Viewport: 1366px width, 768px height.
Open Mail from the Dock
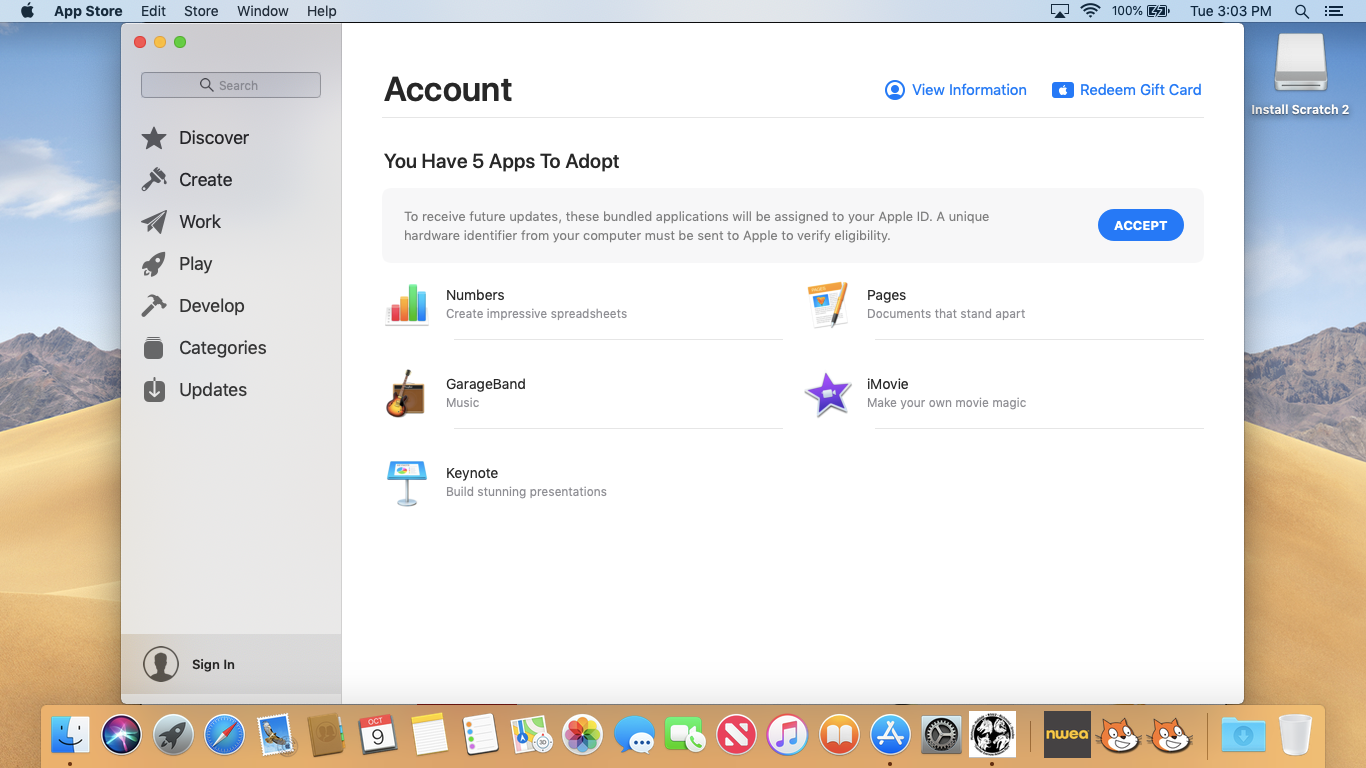pyautogui.click(x=276, y=736)
